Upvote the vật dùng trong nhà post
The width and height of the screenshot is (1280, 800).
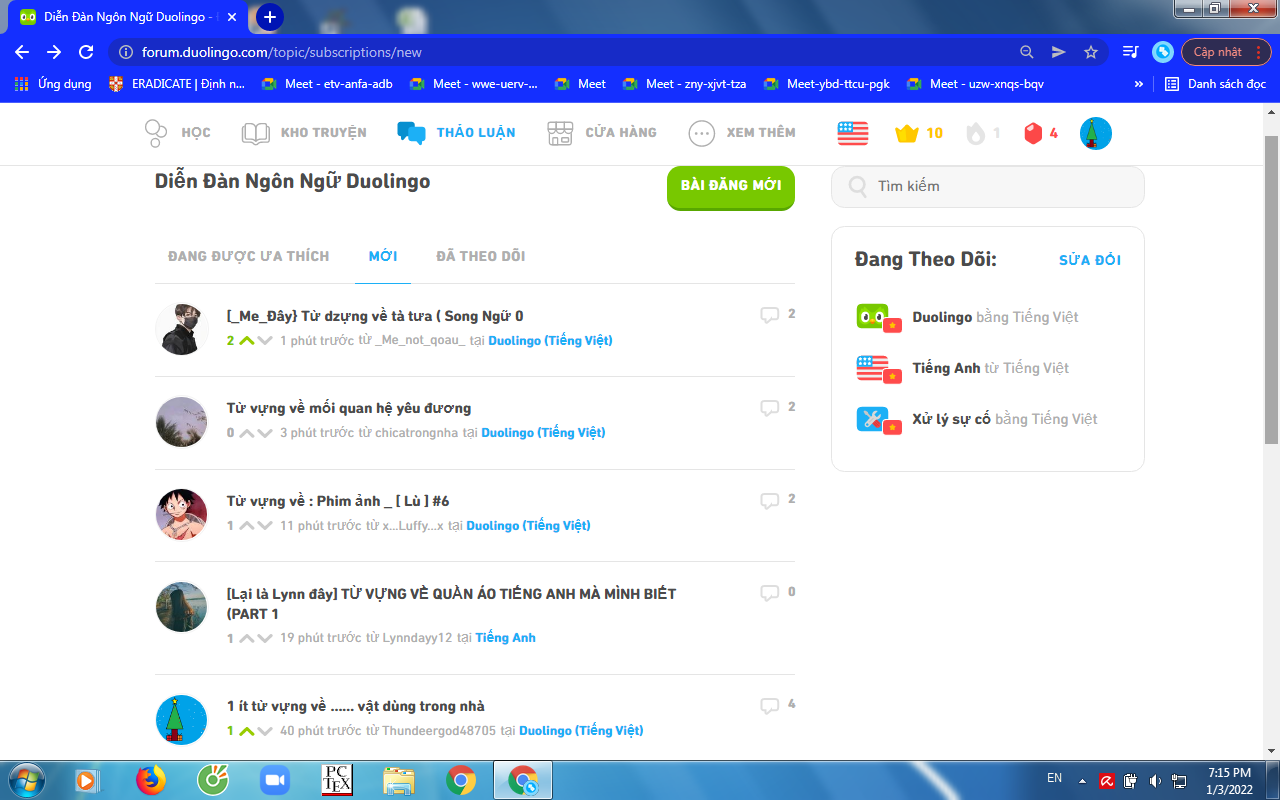point(246,731)
